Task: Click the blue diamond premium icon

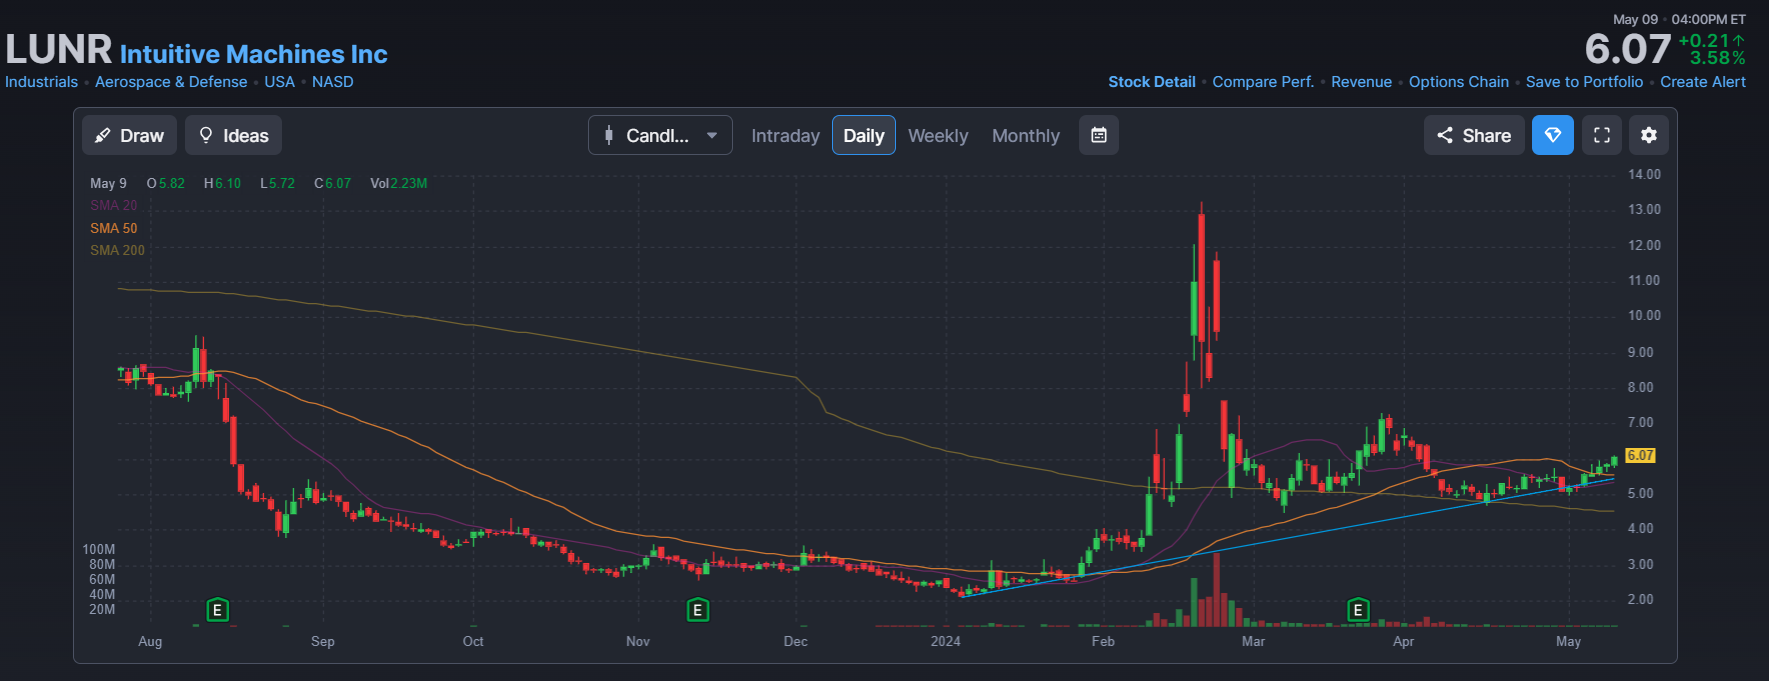Action: 1553,135
